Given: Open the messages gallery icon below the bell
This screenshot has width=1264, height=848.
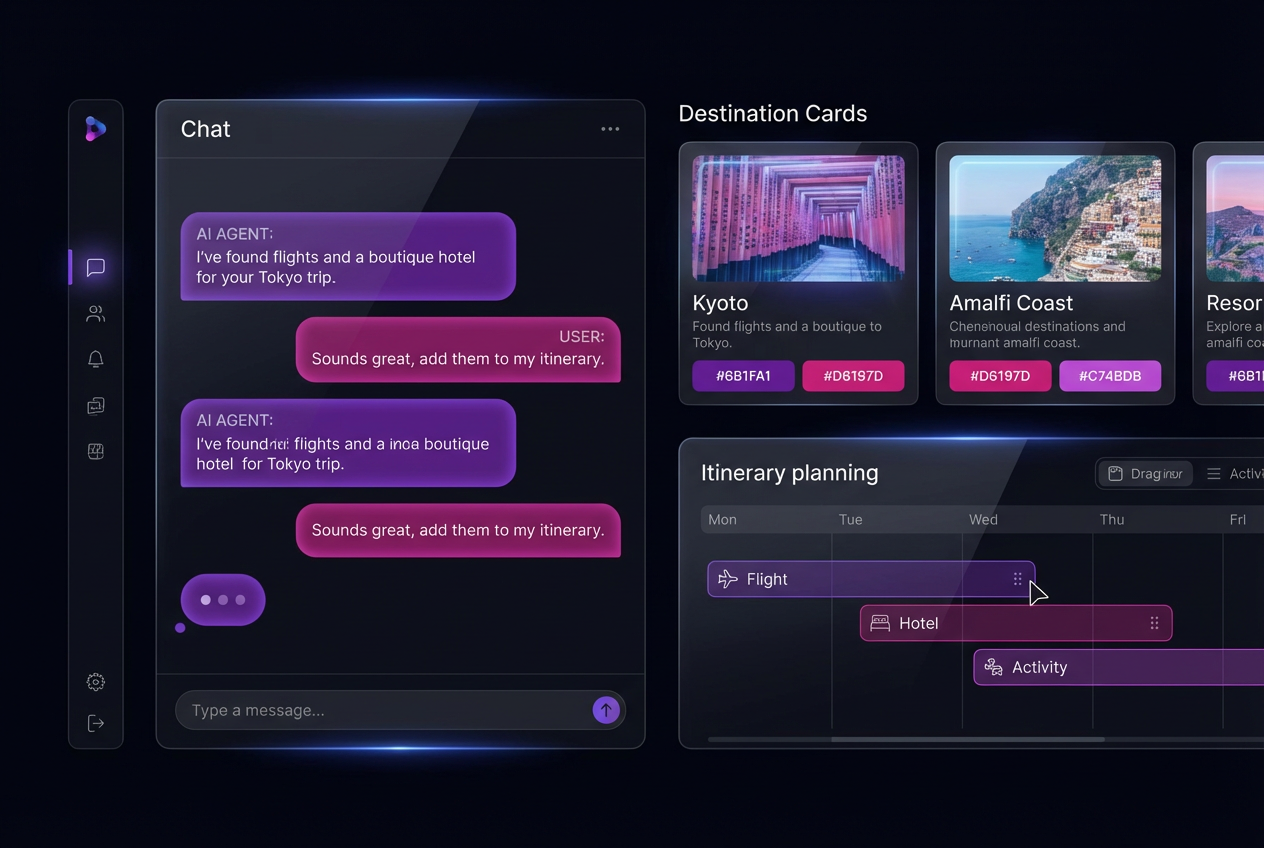Looking at the screenshot, I should click(96, 405).
